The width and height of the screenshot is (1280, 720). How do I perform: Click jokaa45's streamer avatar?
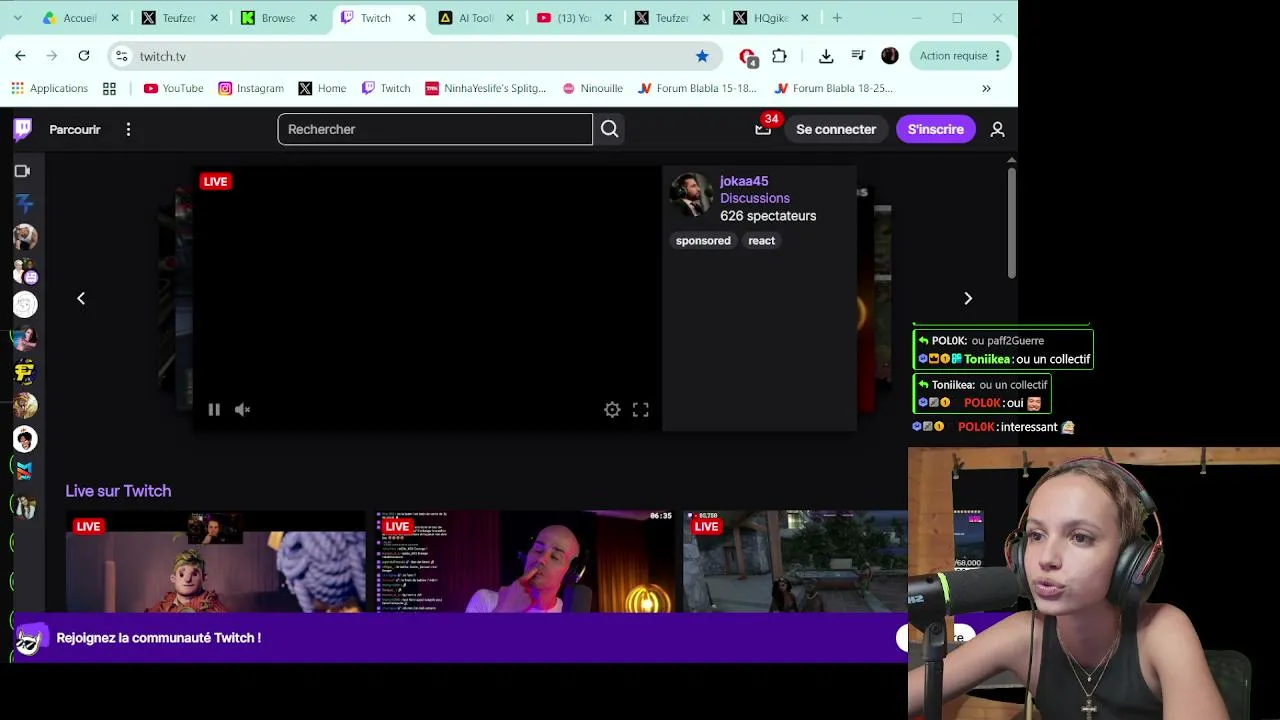[x=691, y=194]
